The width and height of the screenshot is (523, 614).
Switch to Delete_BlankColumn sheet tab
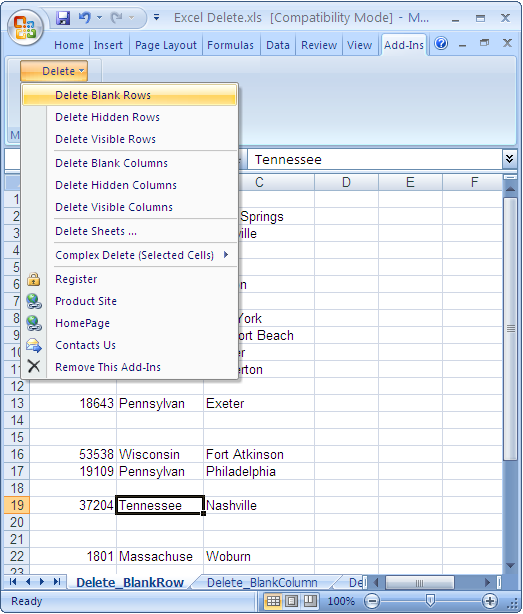click(x=262, y=583)
